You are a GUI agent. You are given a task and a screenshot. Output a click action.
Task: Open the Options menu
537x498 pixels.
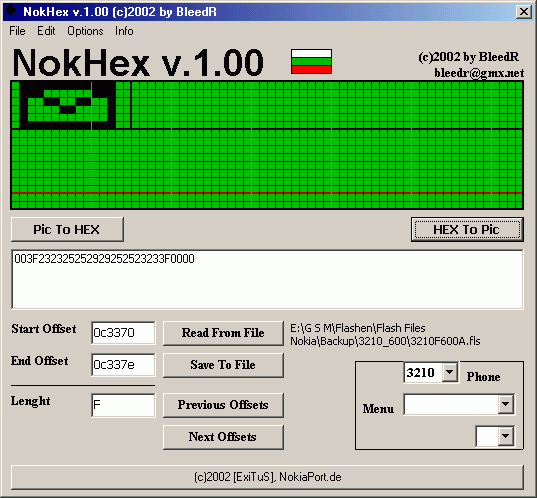pyautogui.click(x=85, y=31)
